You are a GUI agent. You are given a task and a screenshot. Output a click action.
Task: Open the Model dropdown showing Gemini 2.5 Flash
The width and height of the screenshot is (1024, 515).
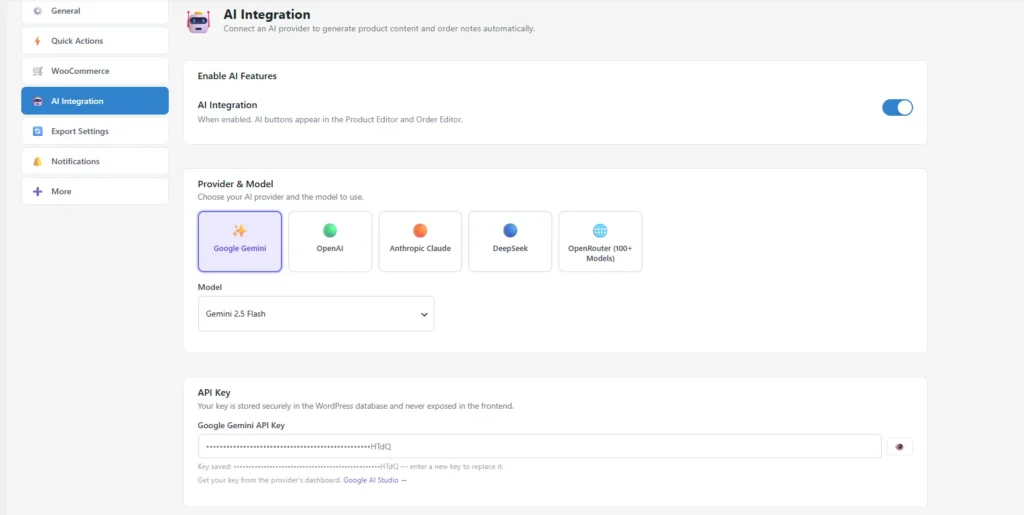316,314
